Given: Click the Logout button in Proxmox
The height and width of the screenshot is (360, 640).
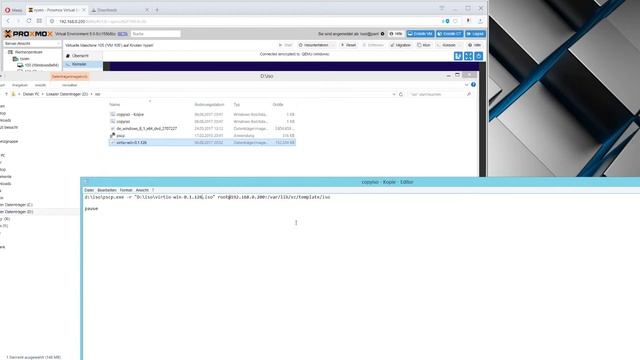Looking at the screenshot, I should tap(476, 34).
